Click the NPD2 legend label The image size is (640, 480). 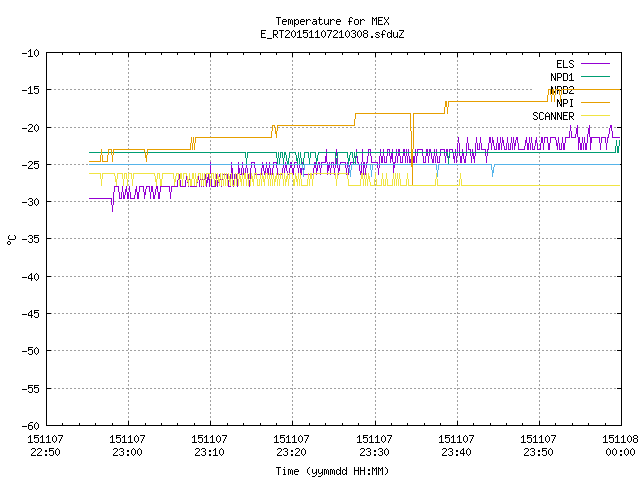562,90
